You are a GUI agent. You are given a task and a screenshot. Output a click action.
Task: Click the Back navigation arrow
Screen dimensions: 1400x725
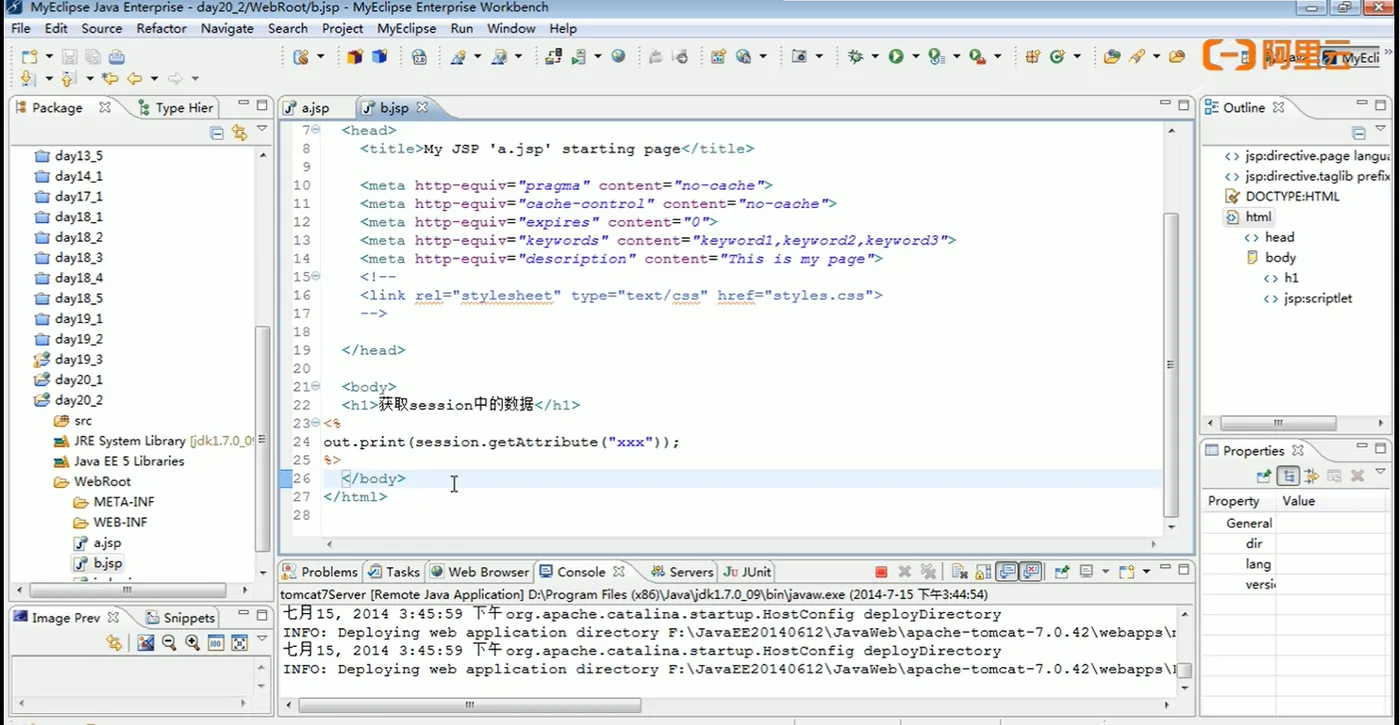point(133,78)
